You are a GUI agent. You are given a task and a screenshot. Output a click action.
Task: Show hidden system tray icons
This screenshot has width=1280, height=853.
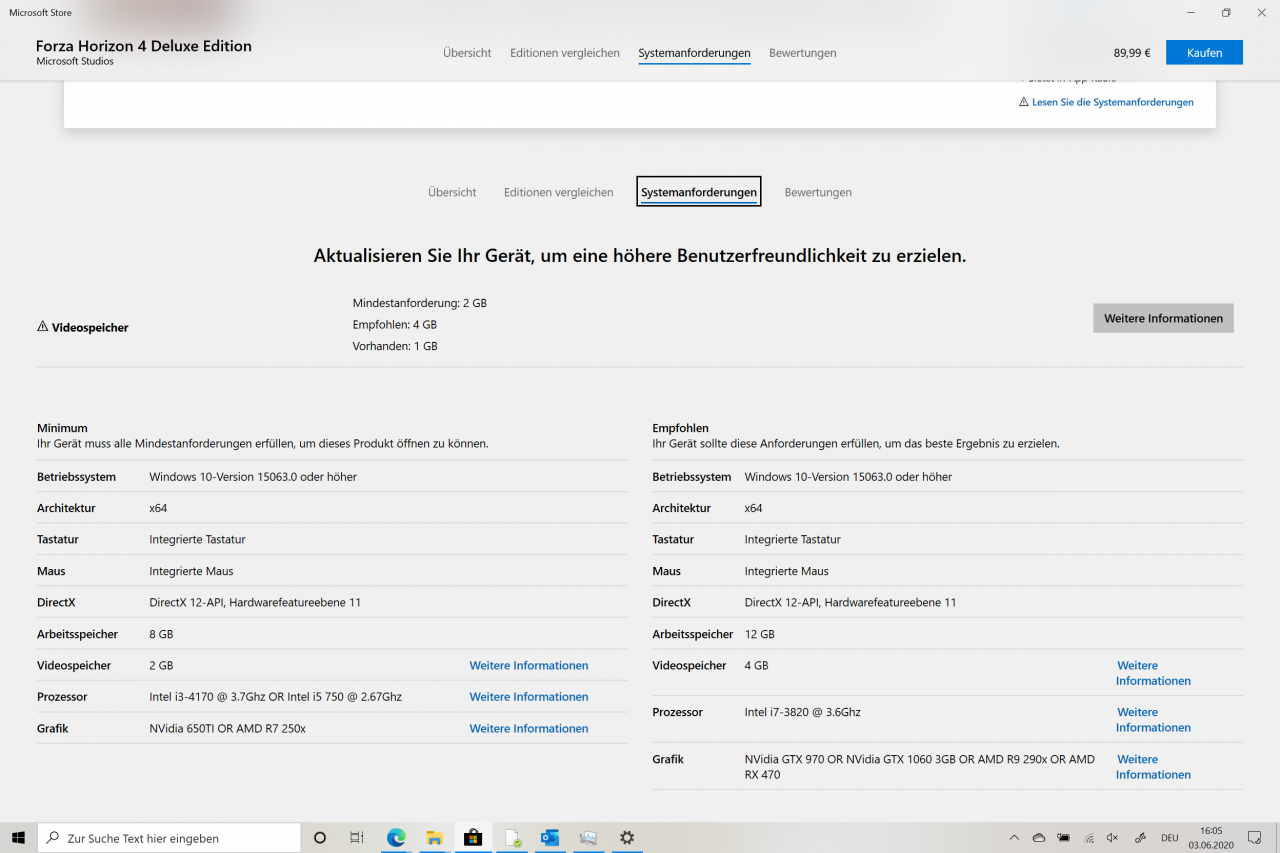[x=1014, y=838]
